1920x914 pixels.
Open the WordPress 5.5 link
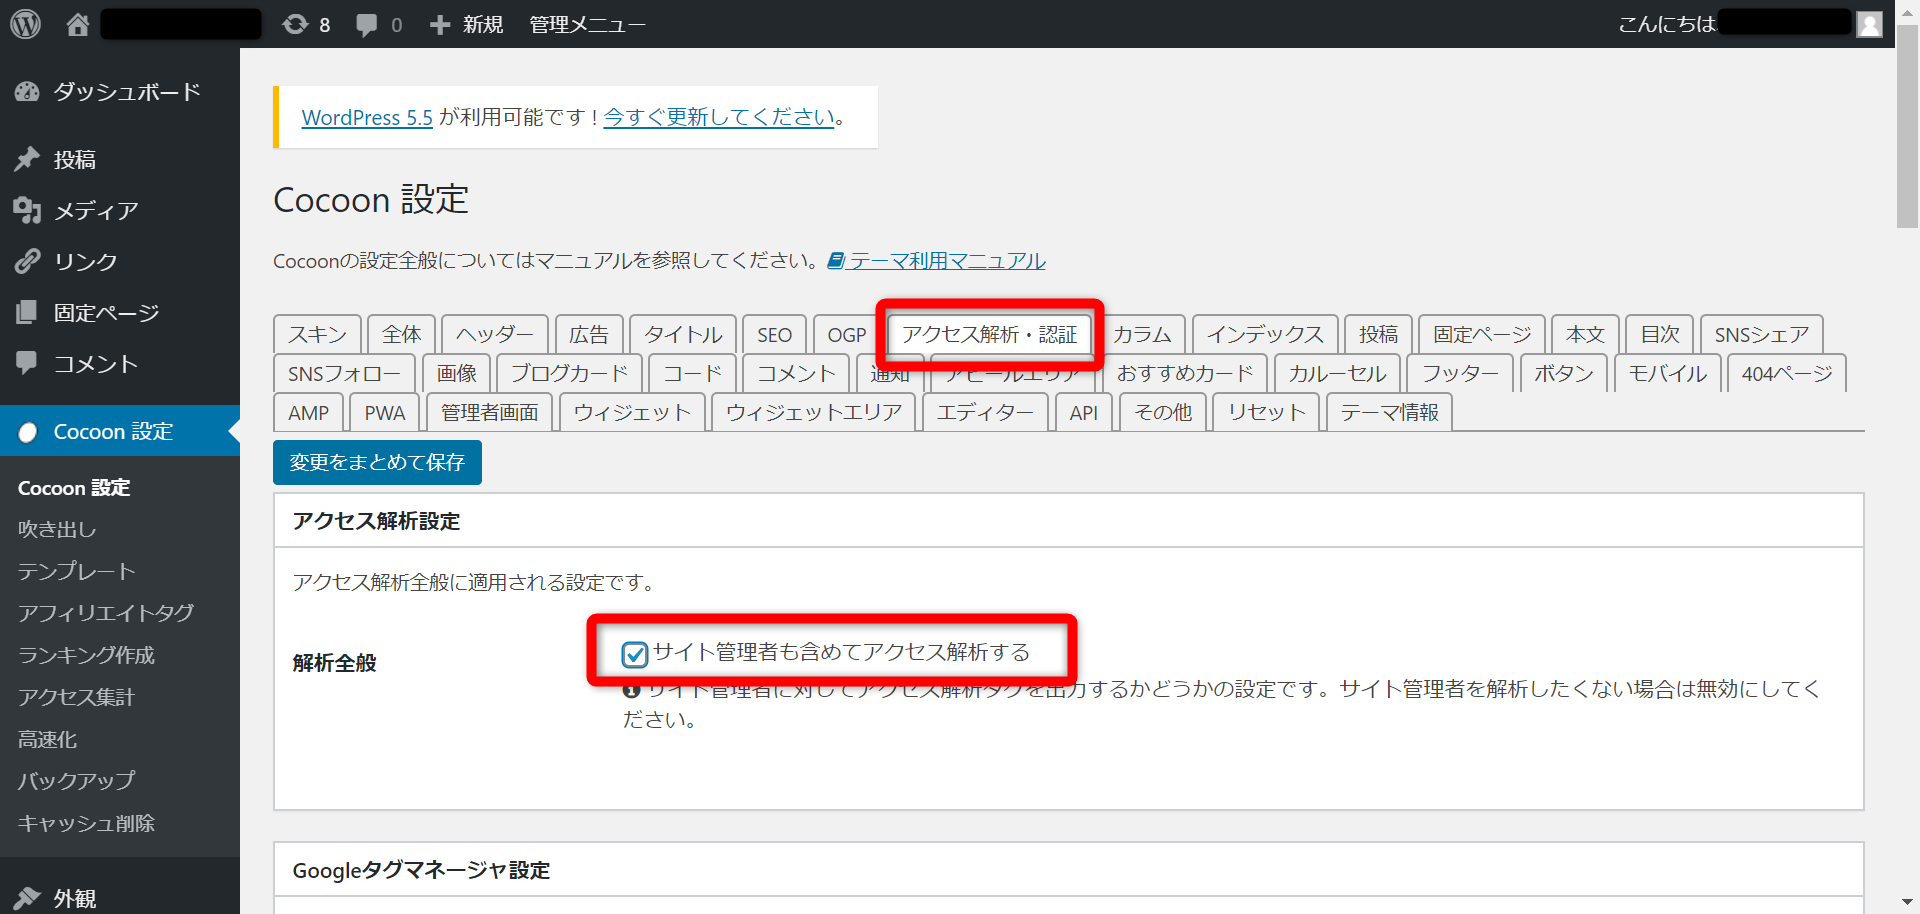(x=367, y=118)
